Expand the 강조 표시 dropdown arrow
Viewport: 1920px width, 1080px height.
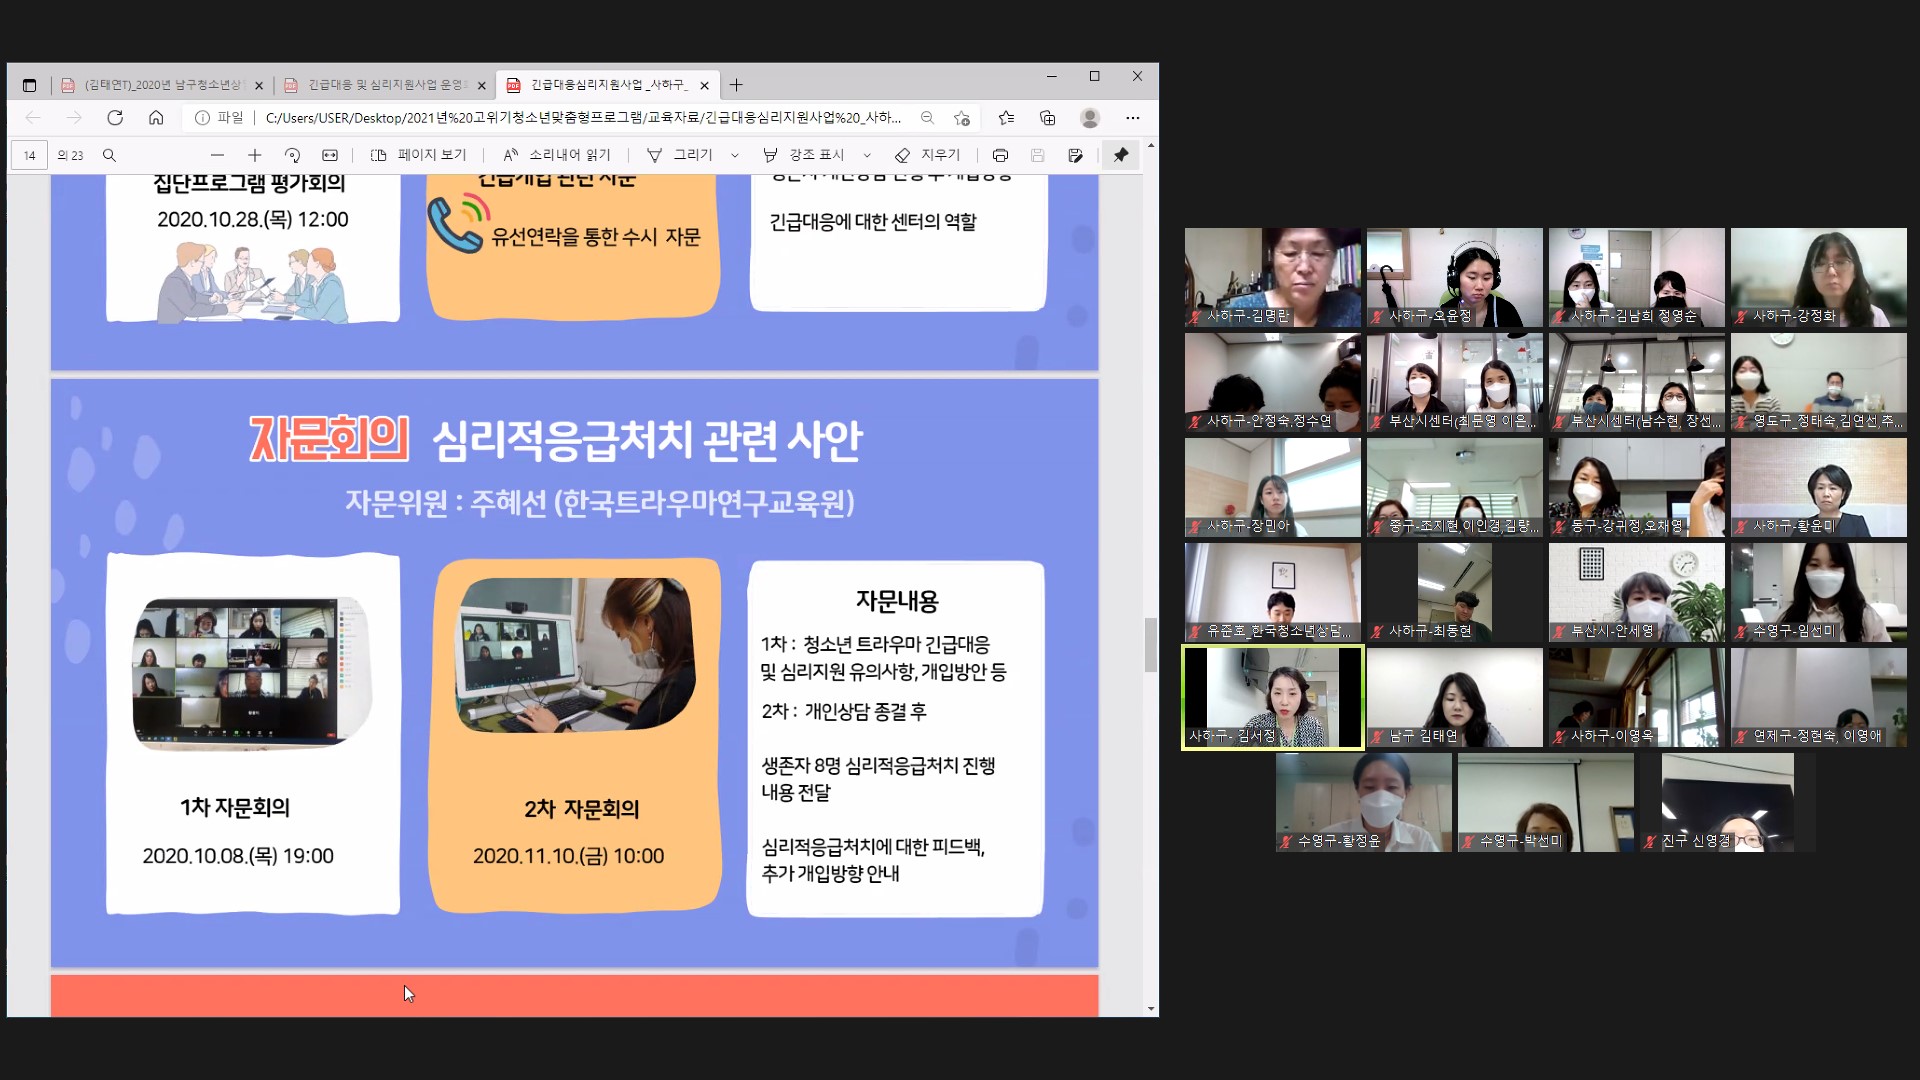[867, 155]
